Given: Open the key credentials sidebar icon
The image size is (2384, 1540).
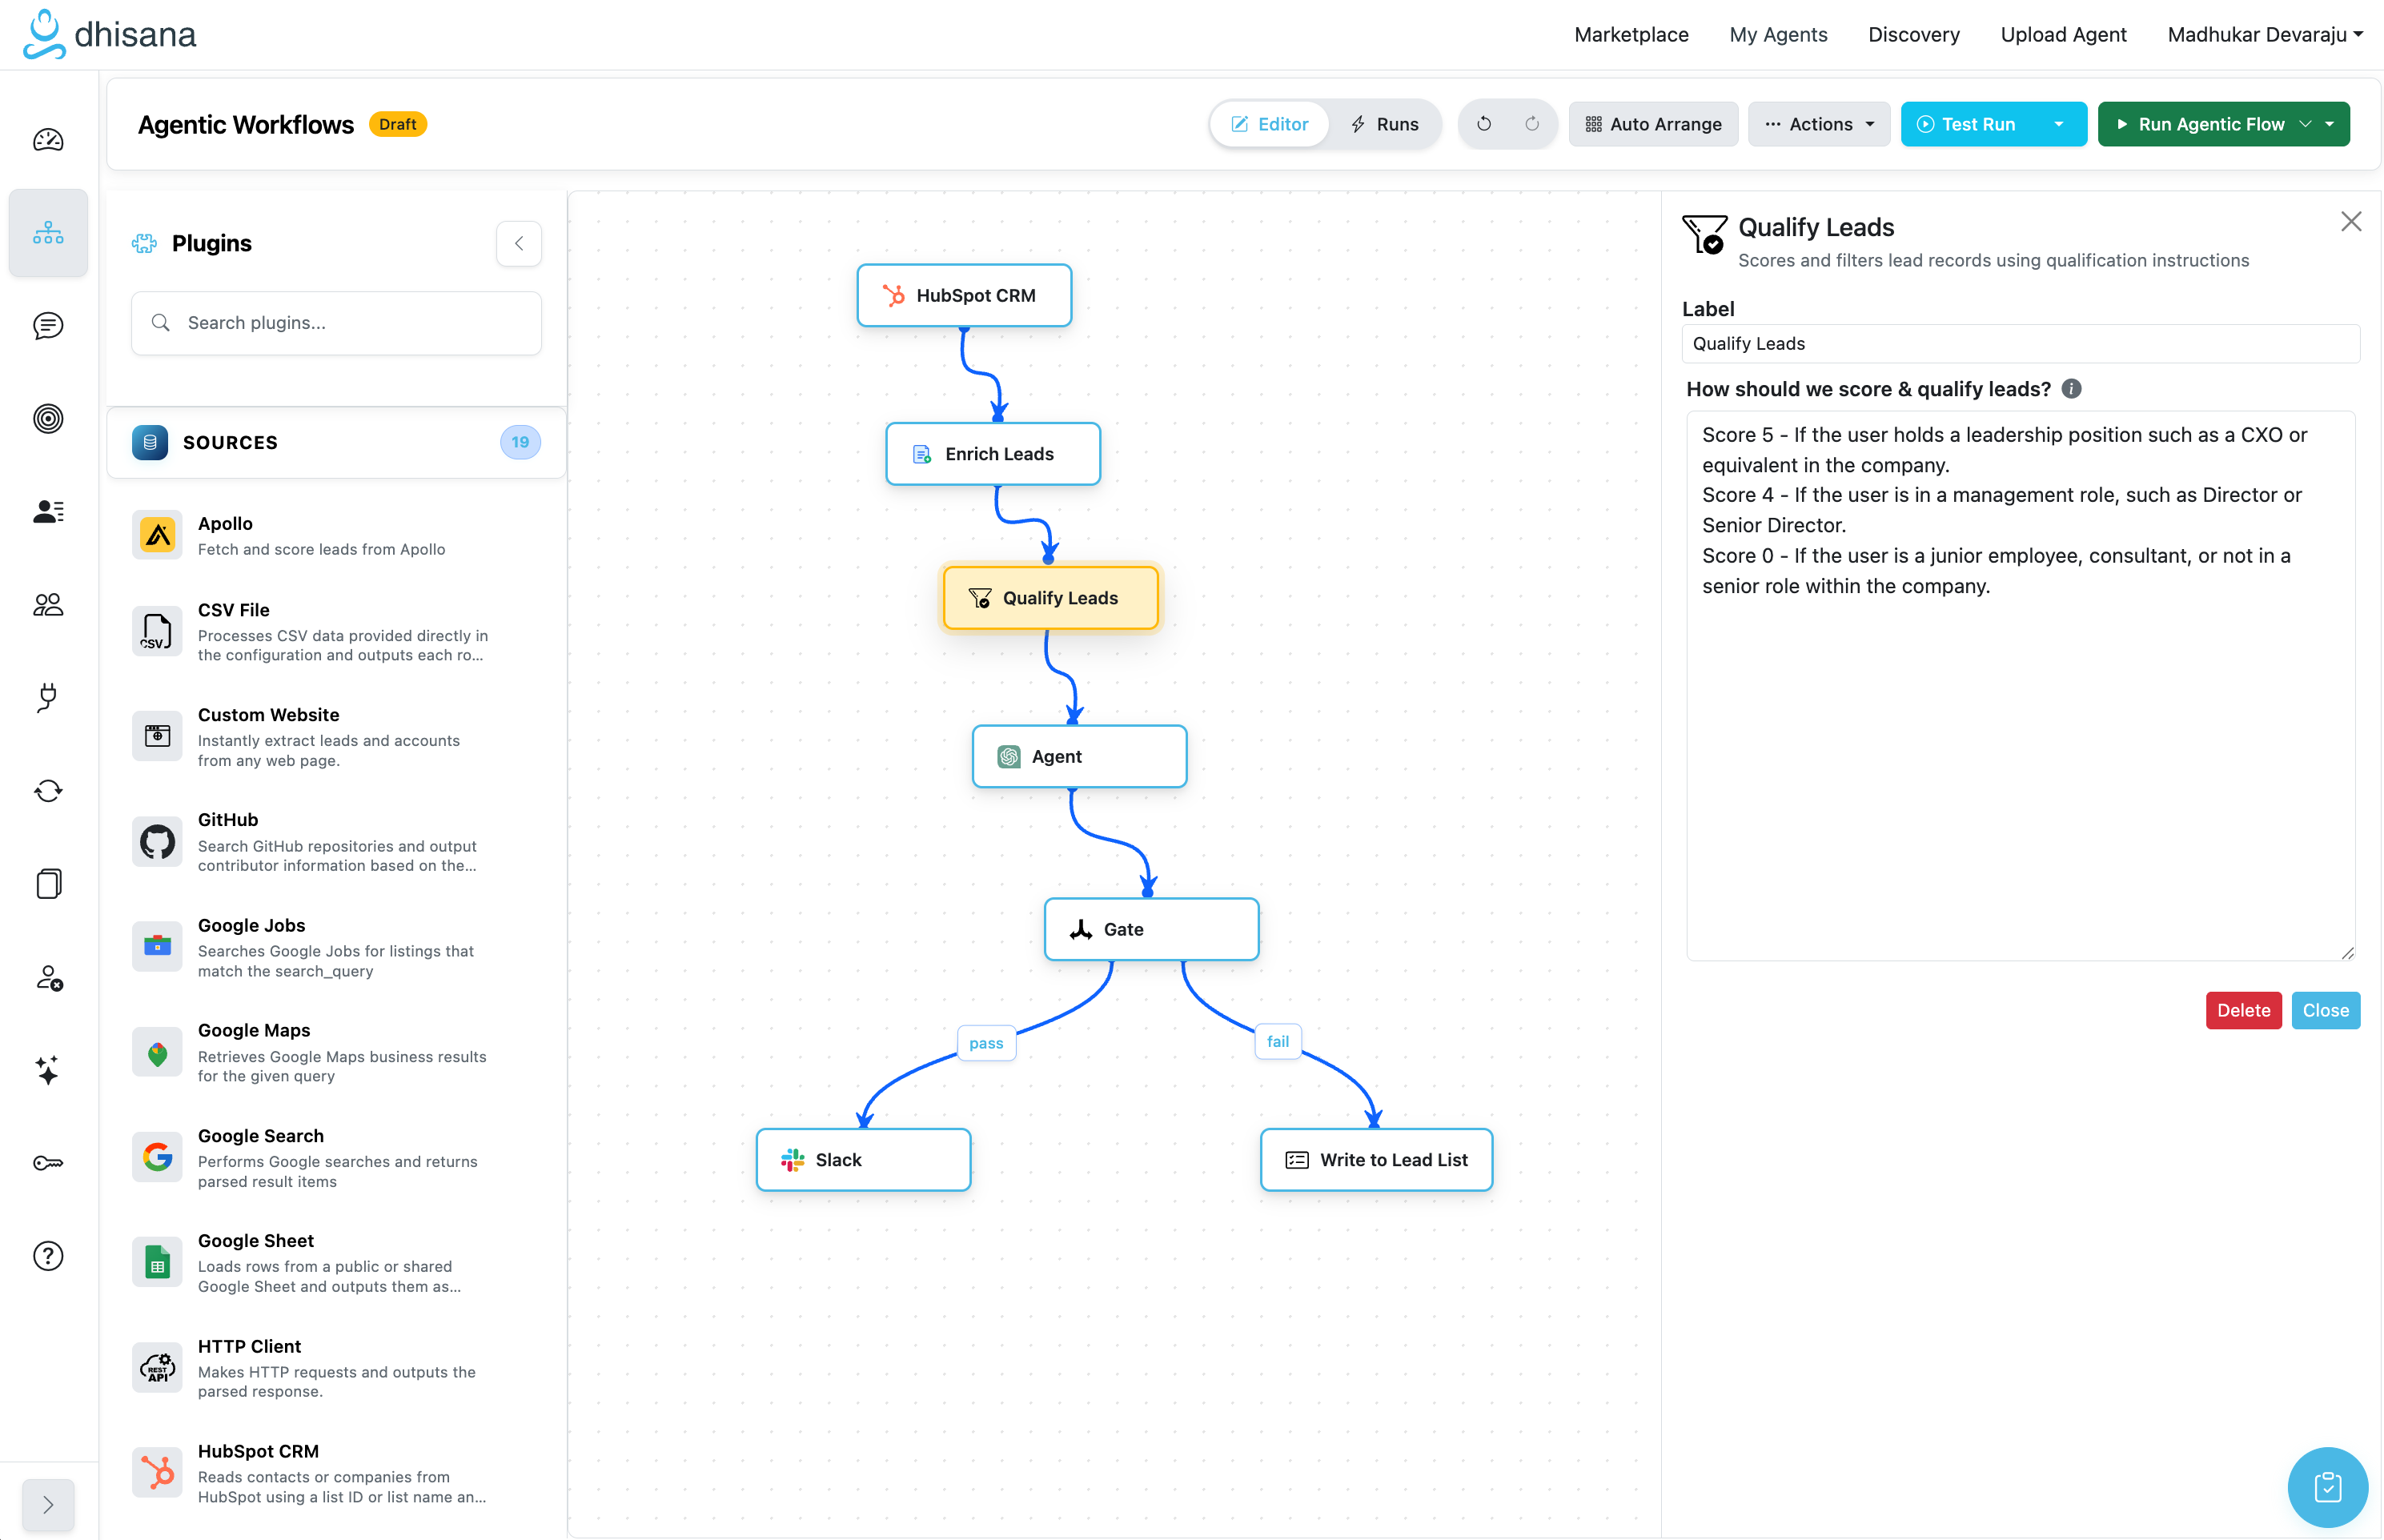Looking at the screenshot, I should [x=48, y=1163].
